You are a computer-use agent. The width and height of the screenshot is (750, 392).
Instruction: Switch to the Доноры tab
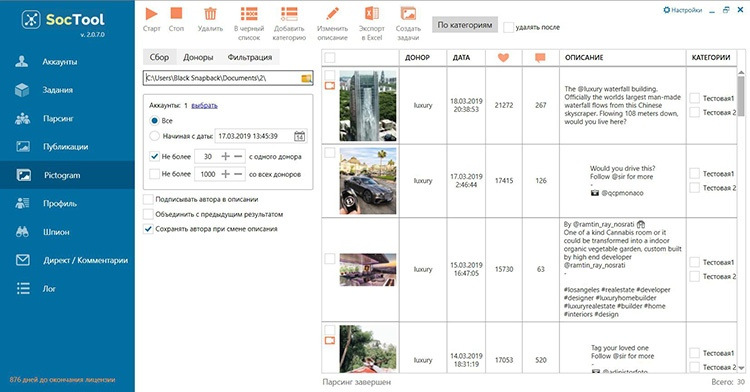[x=198, y=57]
